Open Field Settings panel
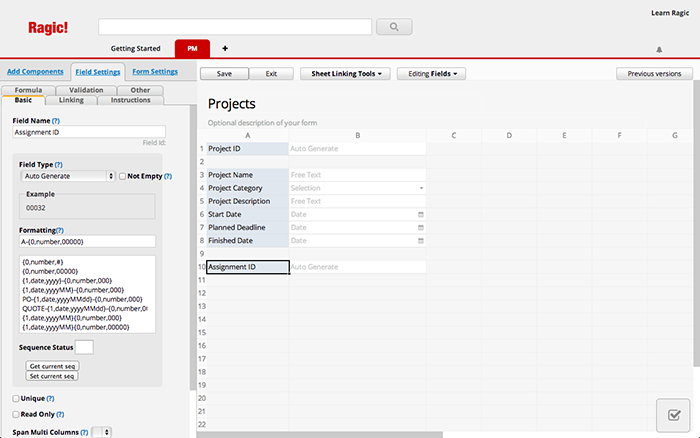Viewport: 700px width, 438px height. pos(98,72)
